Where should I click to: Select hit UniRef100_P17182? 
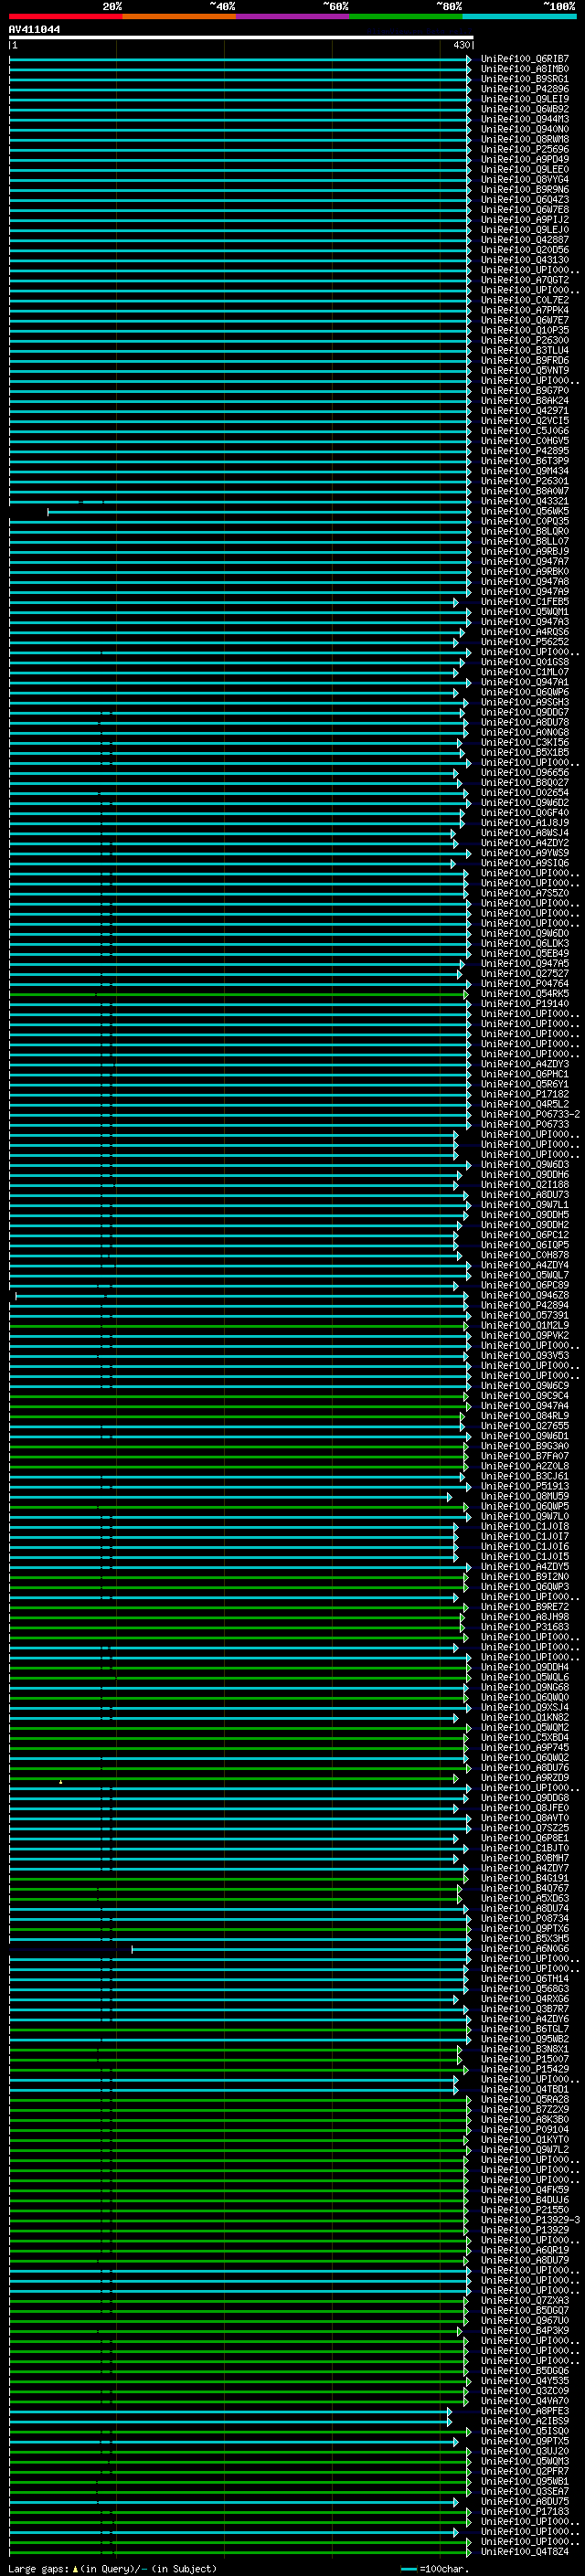coord(524,1094)
